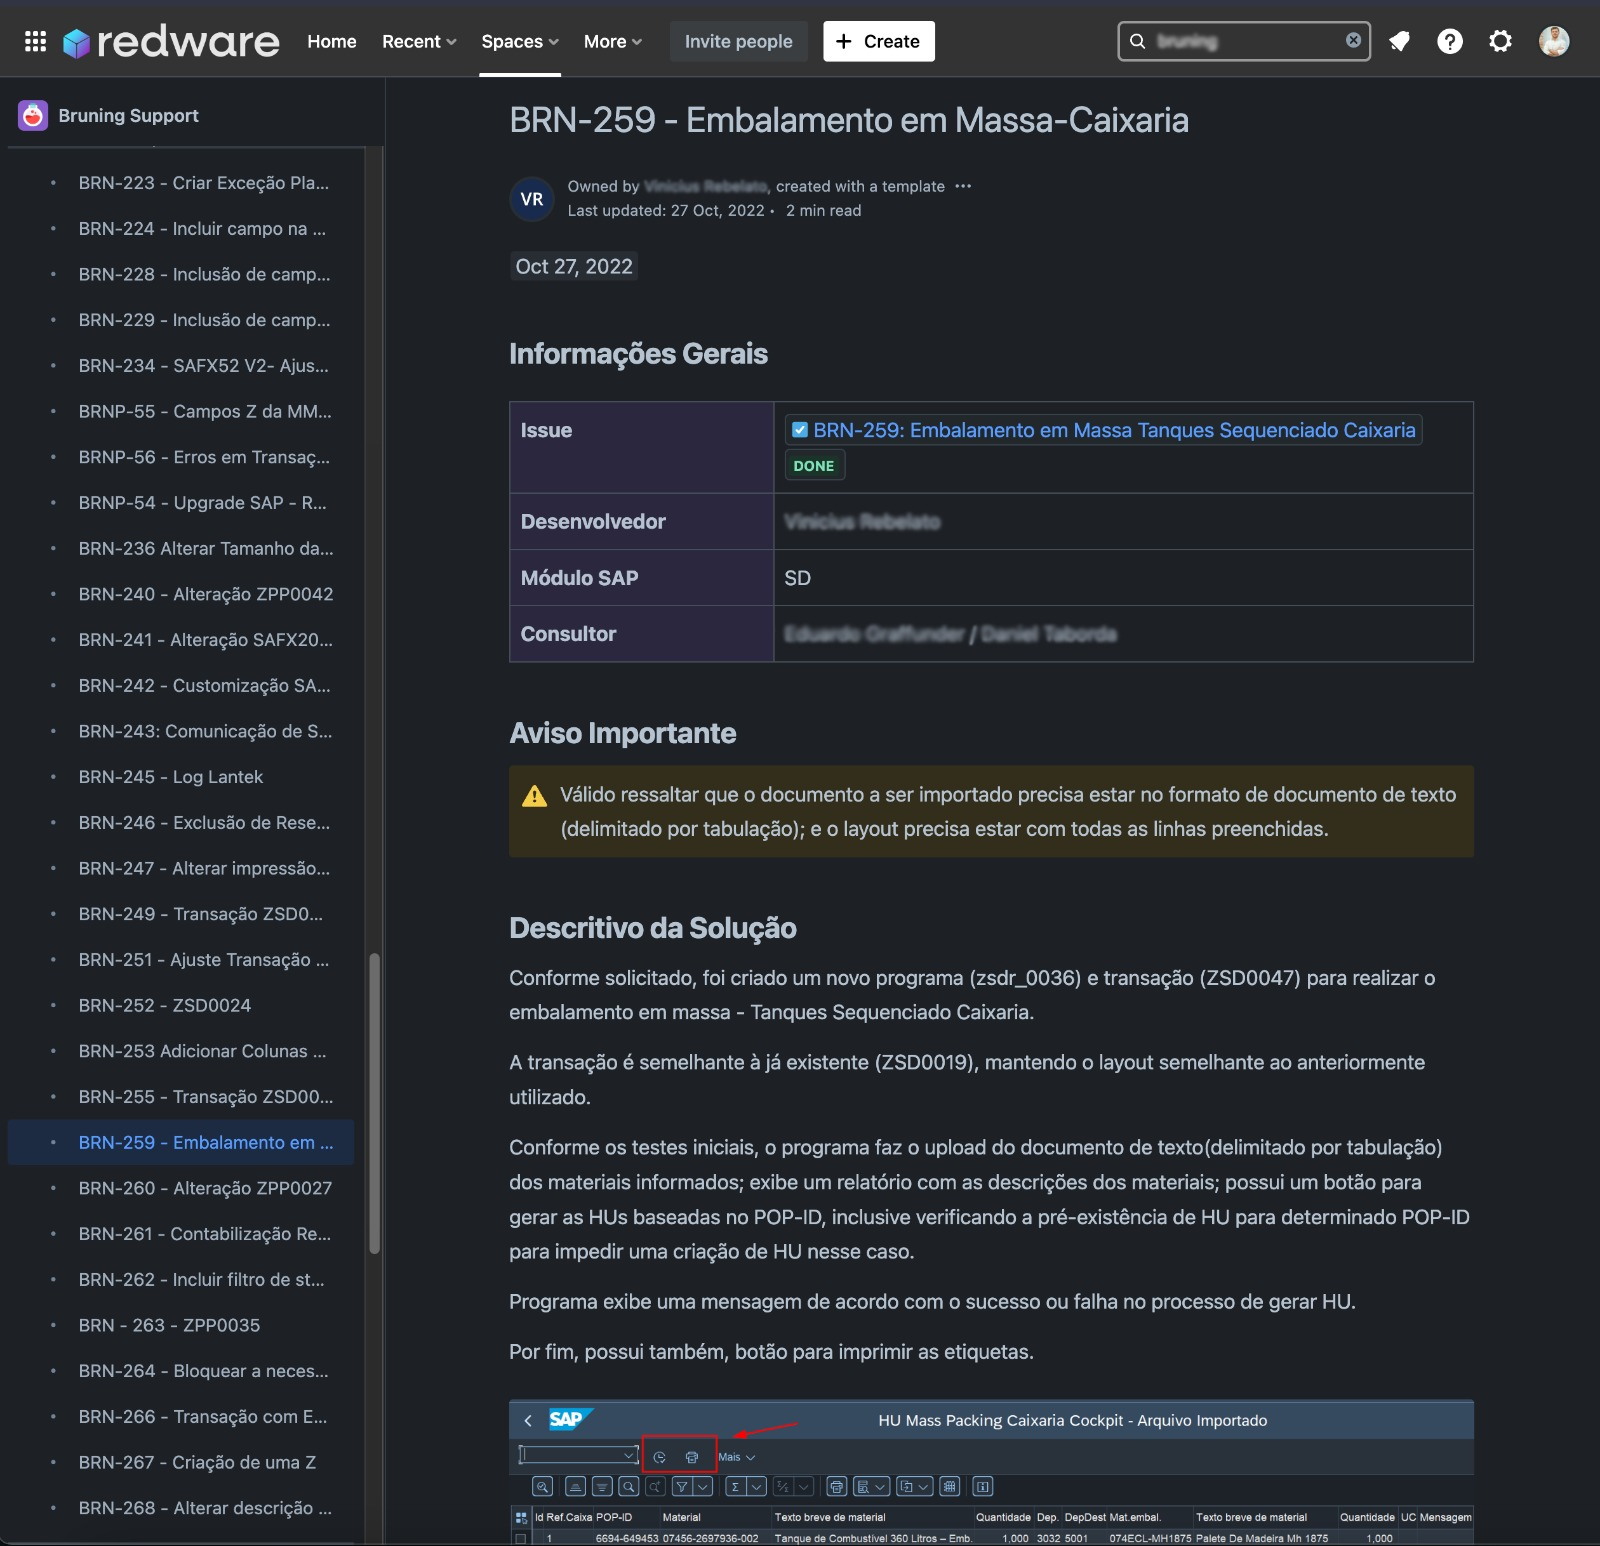Screen dimensions: 1600x1546
Task: Click the sidebar vertical scrollbar
Action: [375, 1100]
